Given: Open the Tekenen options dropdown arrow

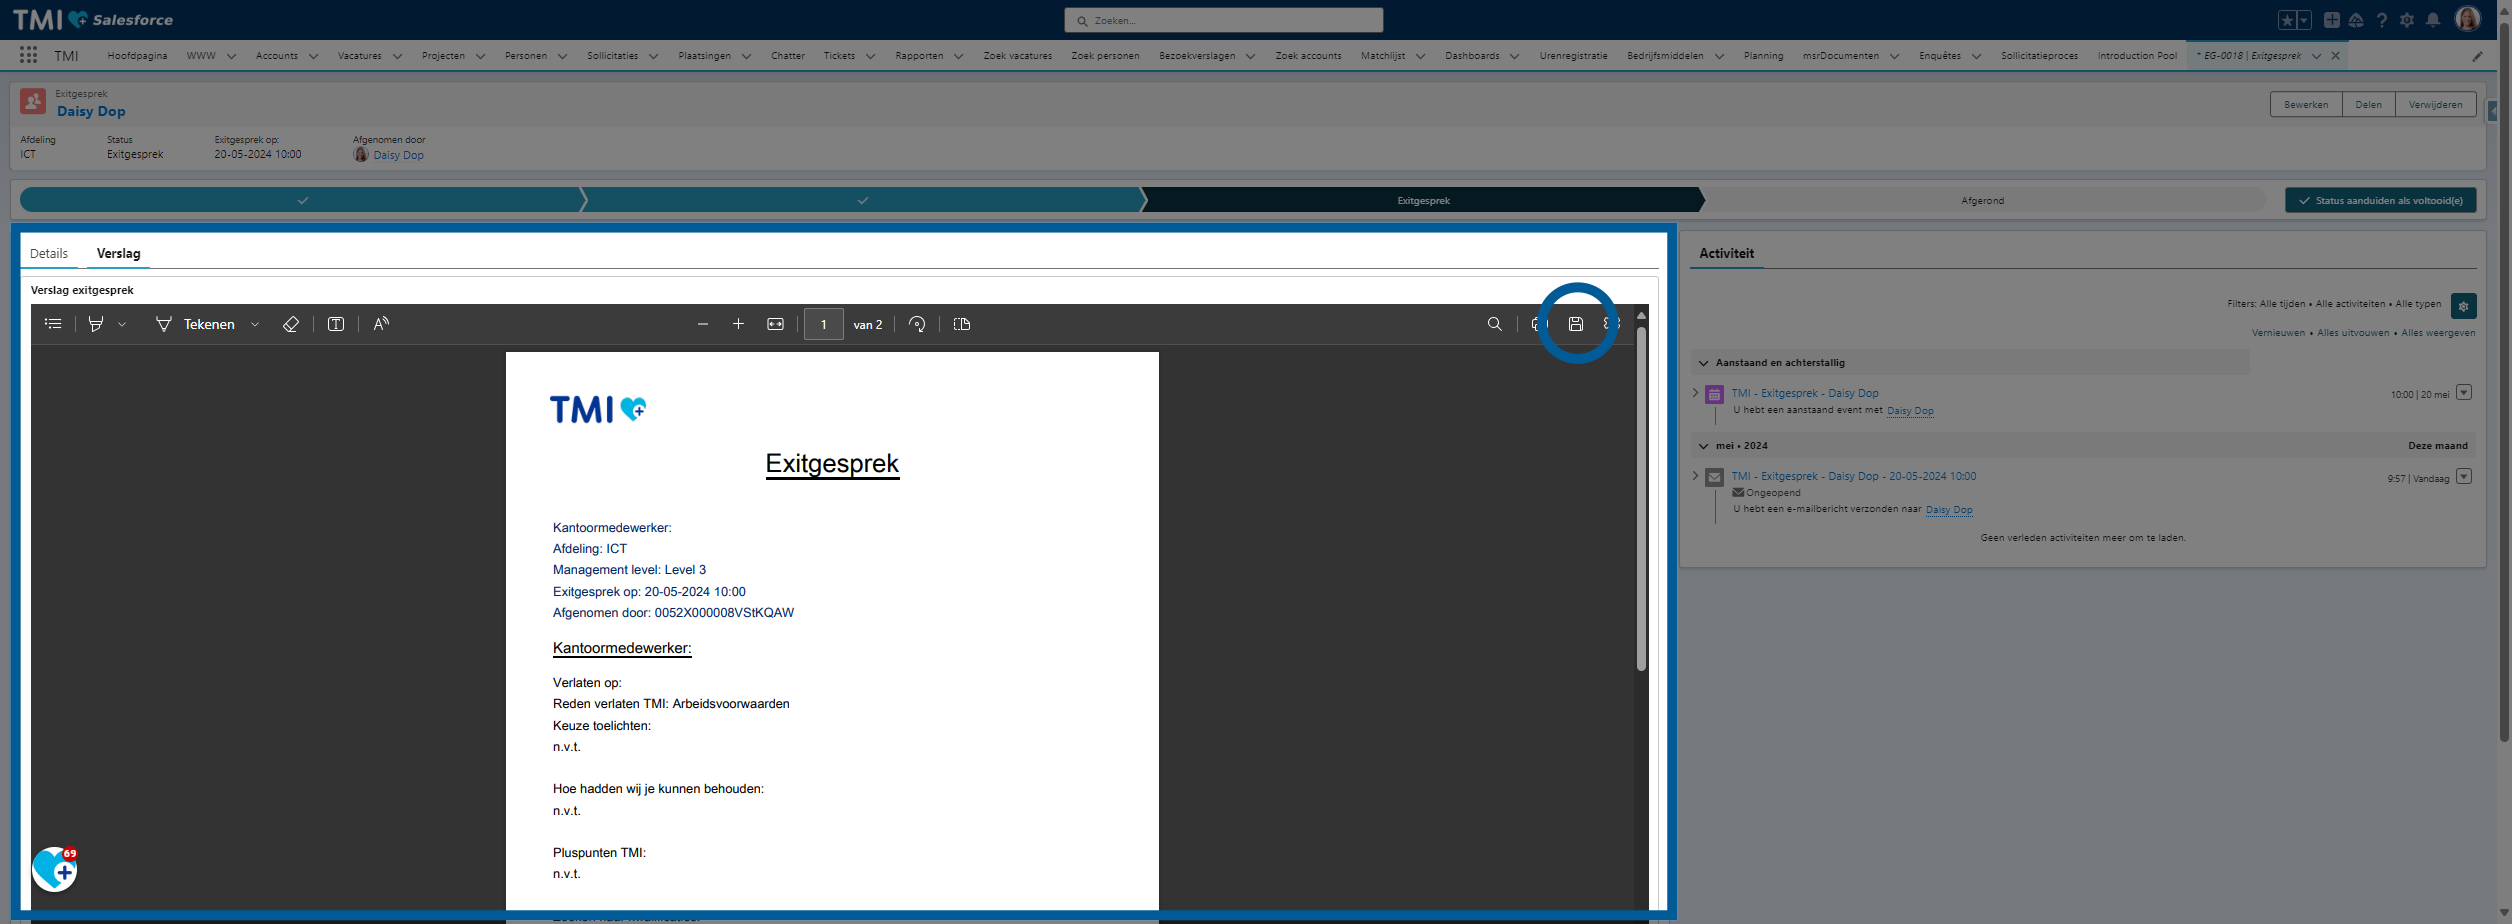Looking at the screenshot, I should point(255,324).
